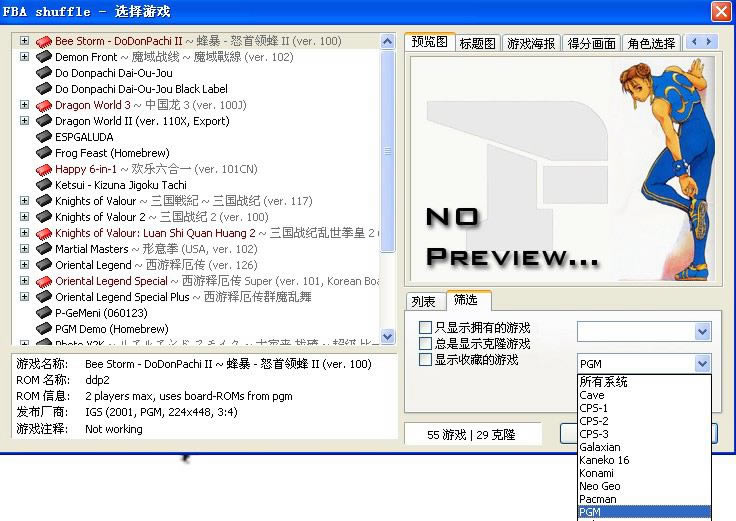Click the Frog Feast (Homebrew) cartridge icon
The height and width of the screenshot is (521, 736).
(44, 153)
